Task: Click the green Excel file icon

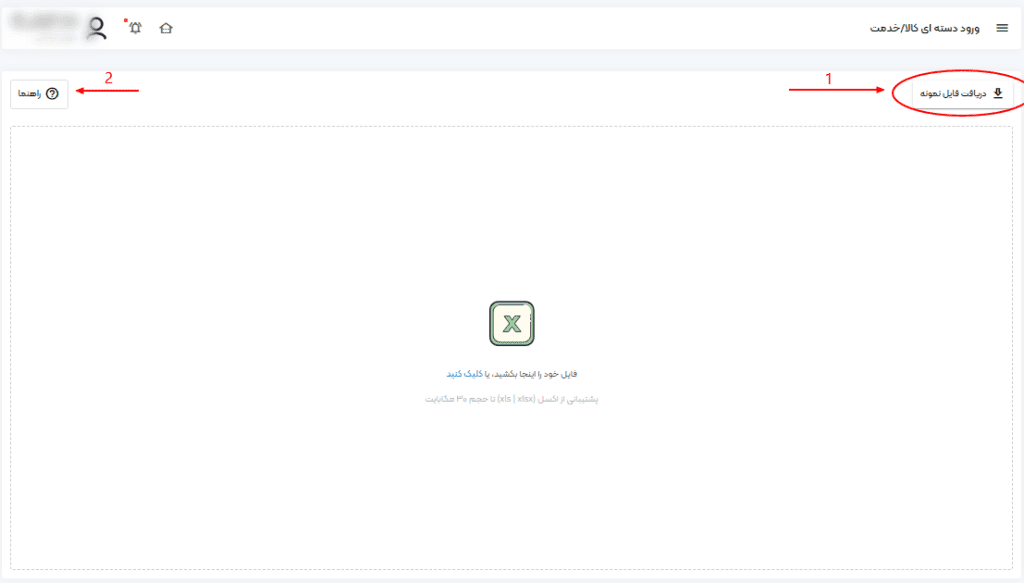Action: click(x=511, y=324)
